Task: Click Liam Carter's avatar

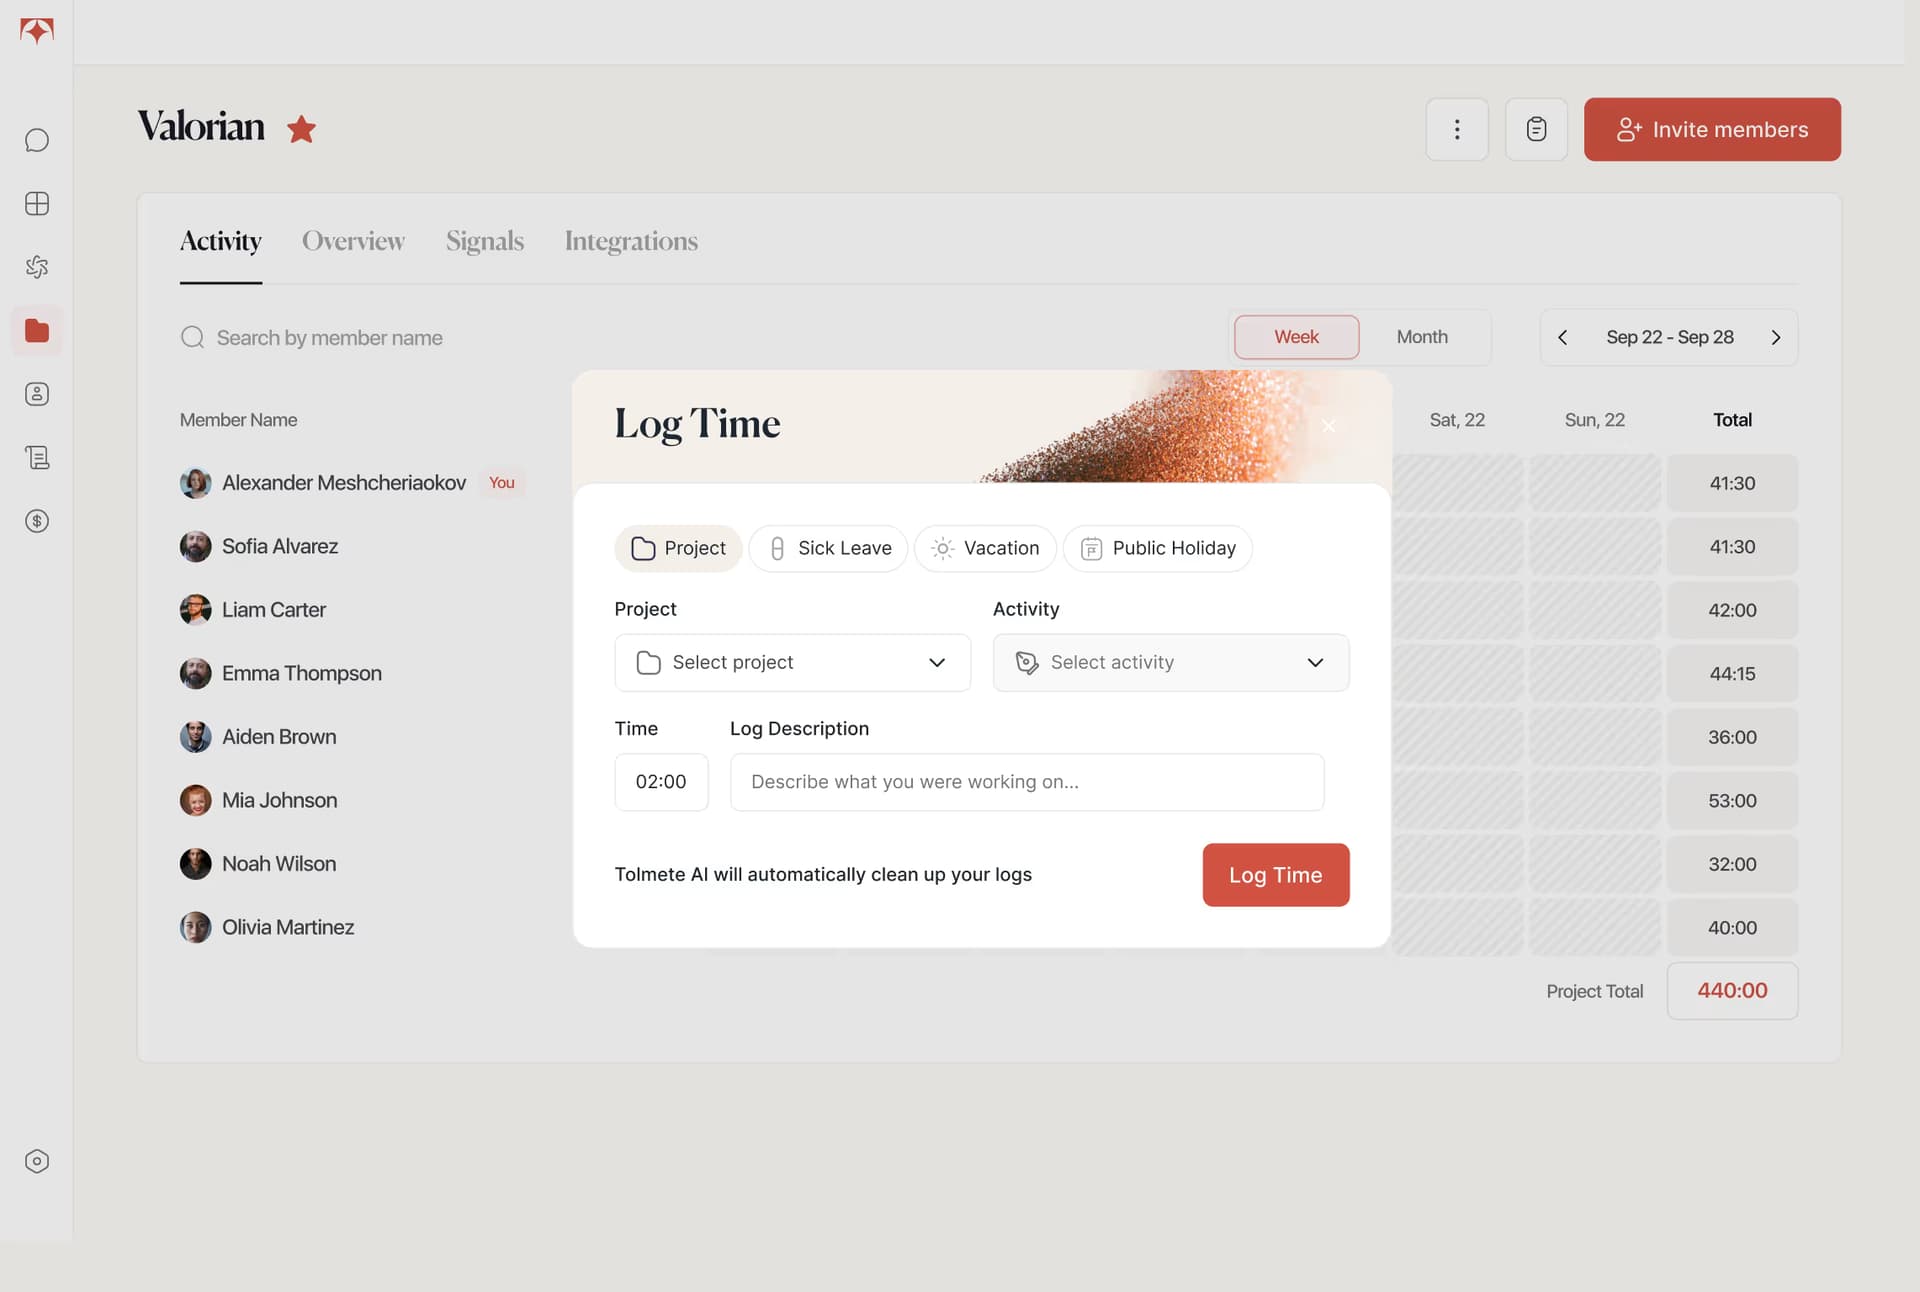Action: [x=195, y=610]
